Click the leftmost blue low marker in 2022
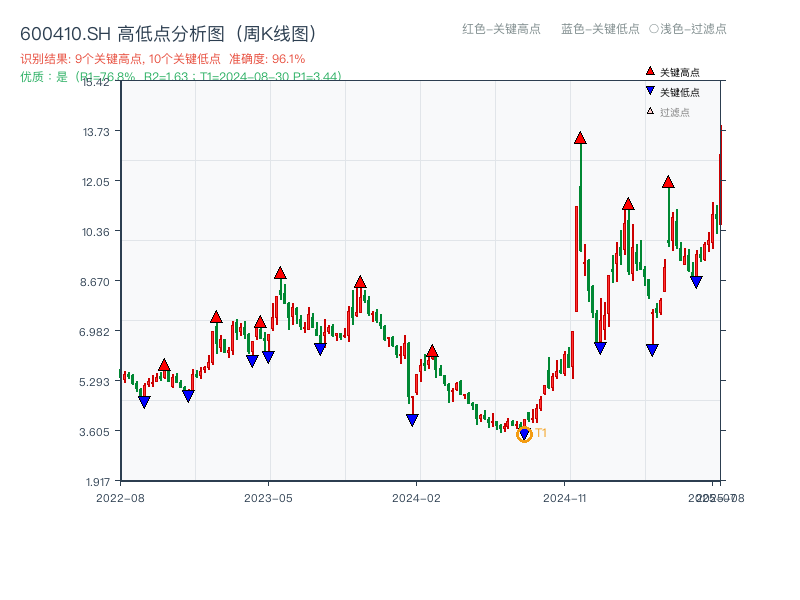Viewport: 800px width, 600px height. pyautogui.click(x=143, y=403)
